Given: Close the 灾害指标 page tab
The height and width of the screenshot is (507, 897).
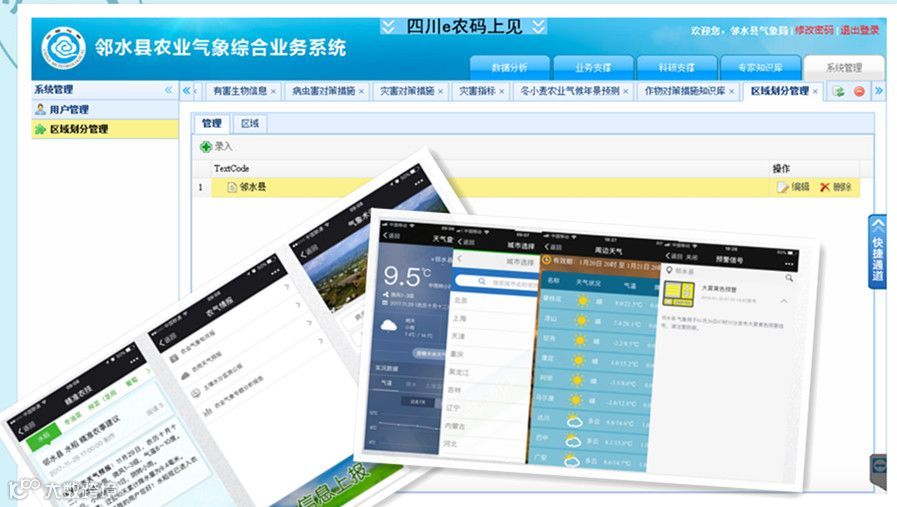Looking at the screenshot, I should tap(502, 92).
